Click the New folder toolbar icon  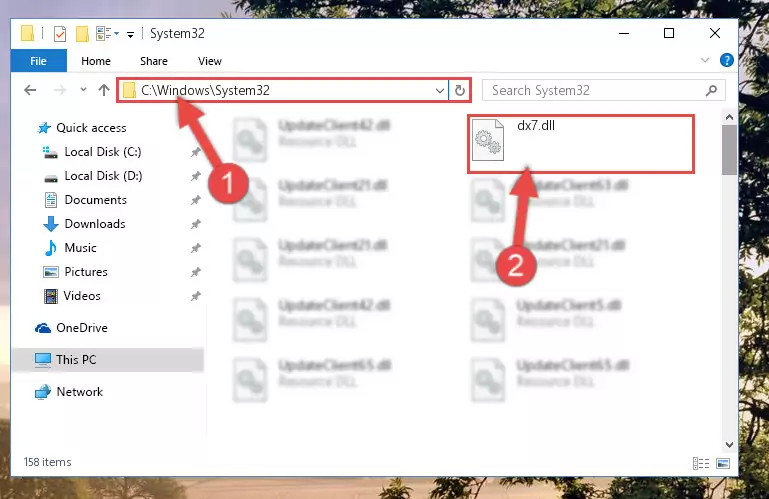(82, 34)
